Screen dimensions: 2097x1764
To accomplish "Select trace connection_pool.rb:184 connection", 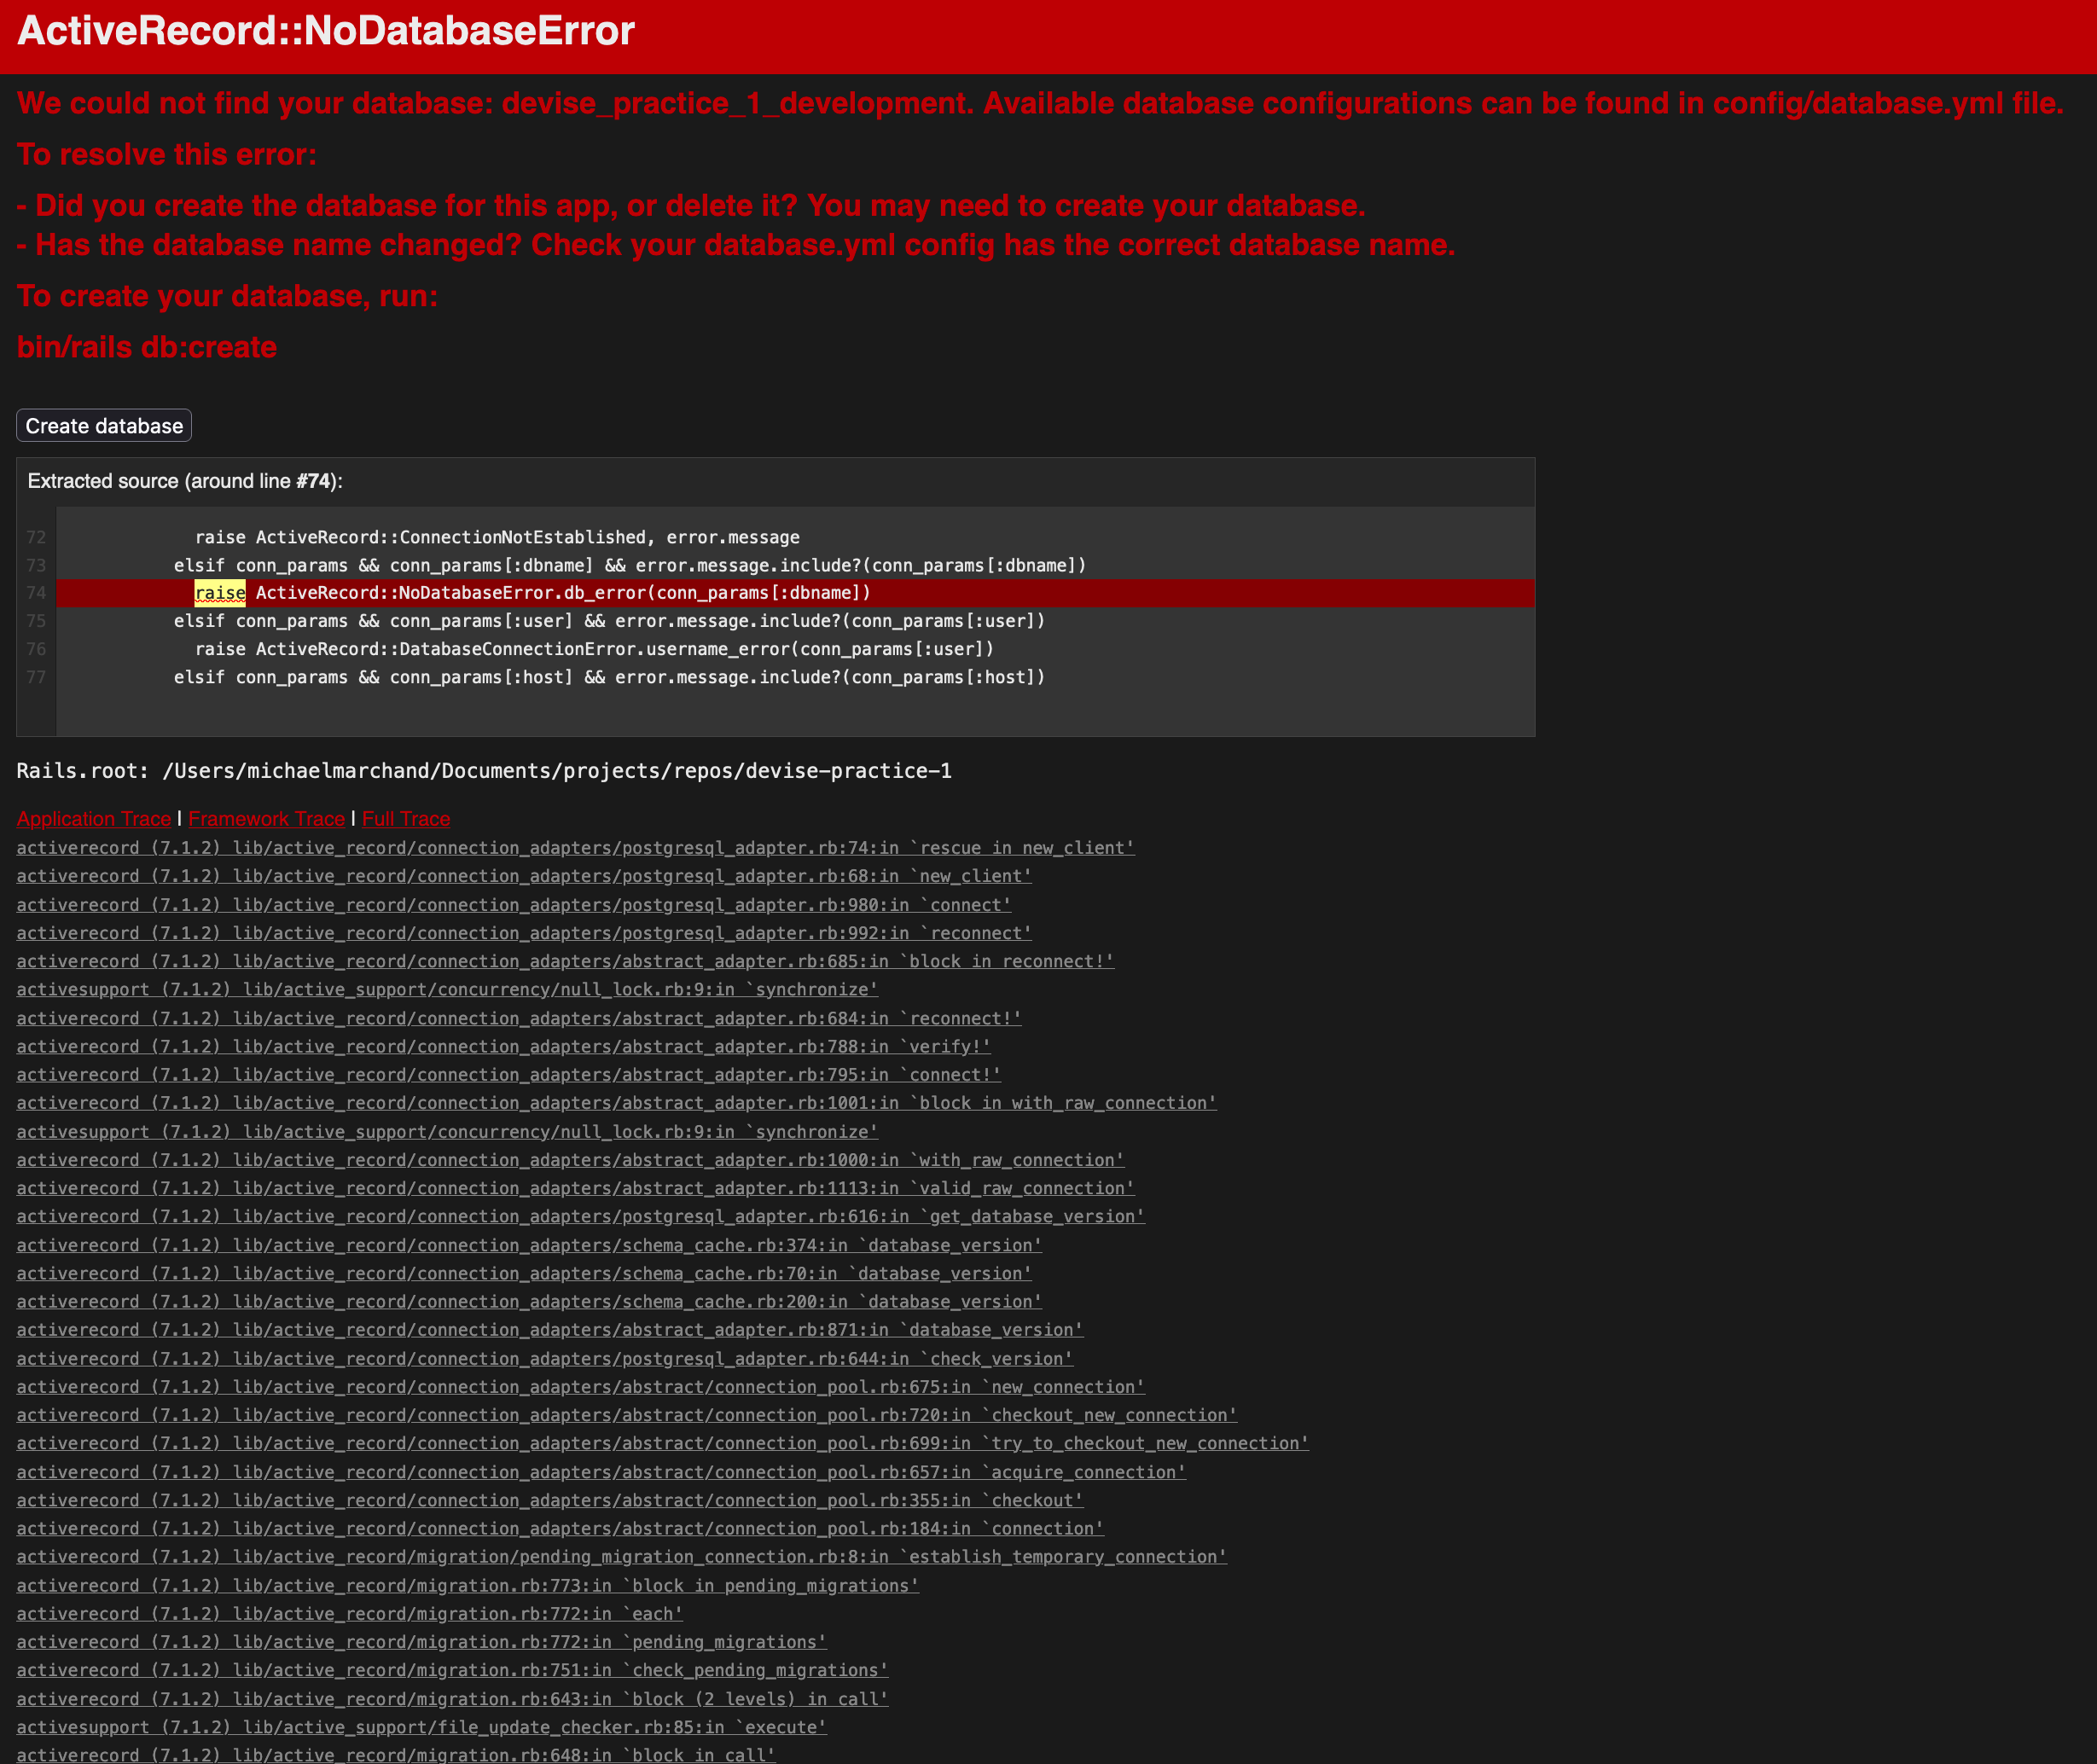I will [x=561, y=1528].
